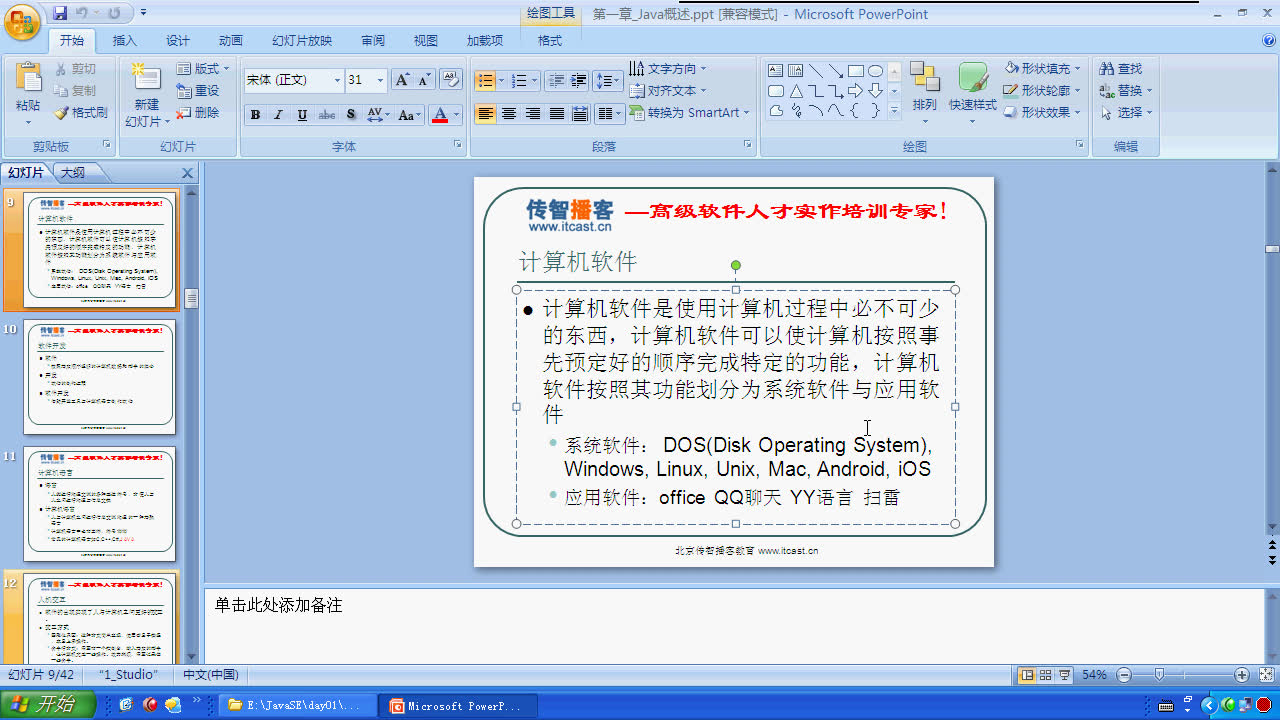This screenshot has width=1280, height=720.
Task: Align text left
Action: tap(485, 114)
